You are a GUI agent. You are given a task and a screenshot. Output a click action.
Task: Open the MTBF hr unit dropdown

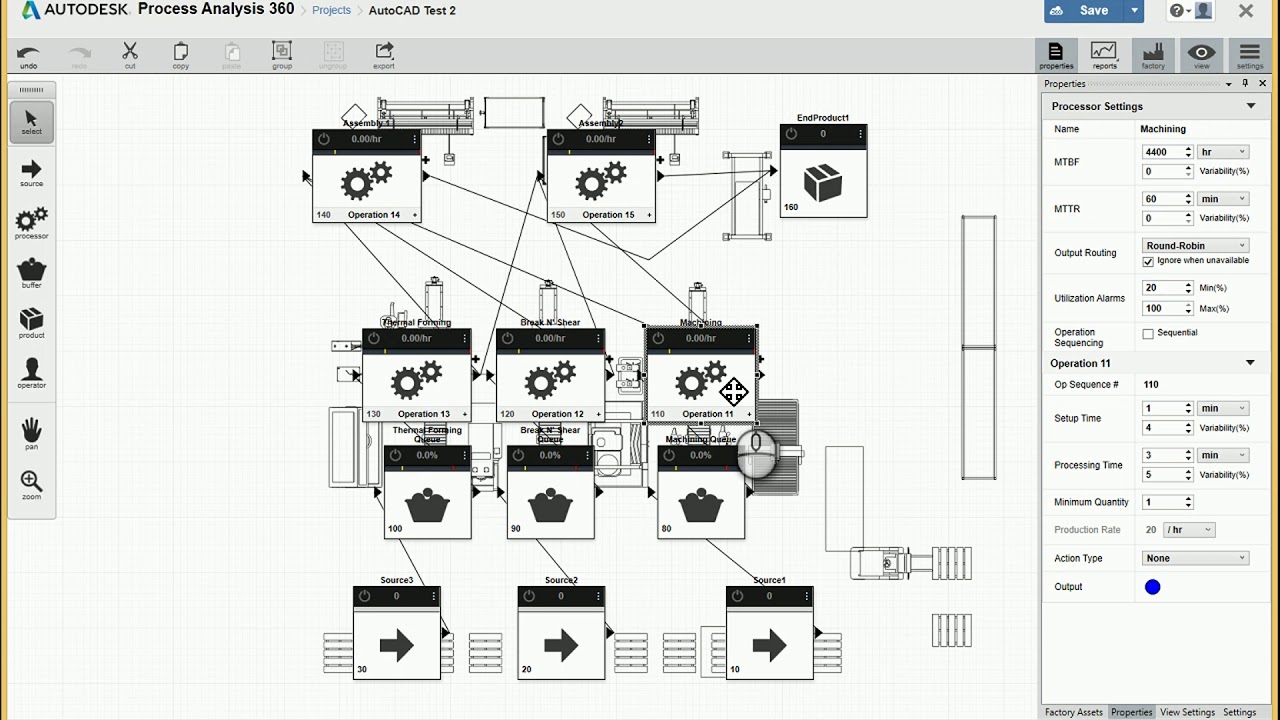[x=1223, y=152]
